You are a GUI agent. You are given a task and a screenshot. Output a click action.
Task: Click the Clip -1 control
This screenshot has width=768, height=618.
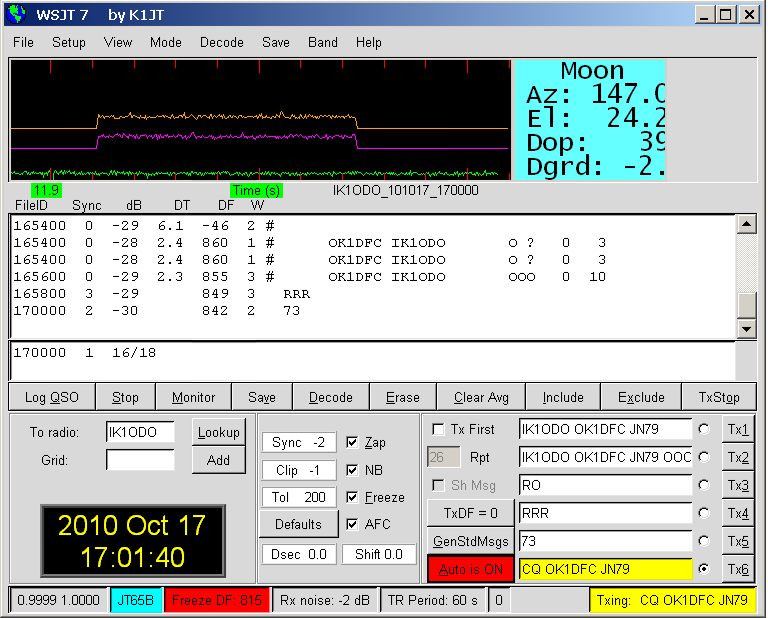(299, 470)
